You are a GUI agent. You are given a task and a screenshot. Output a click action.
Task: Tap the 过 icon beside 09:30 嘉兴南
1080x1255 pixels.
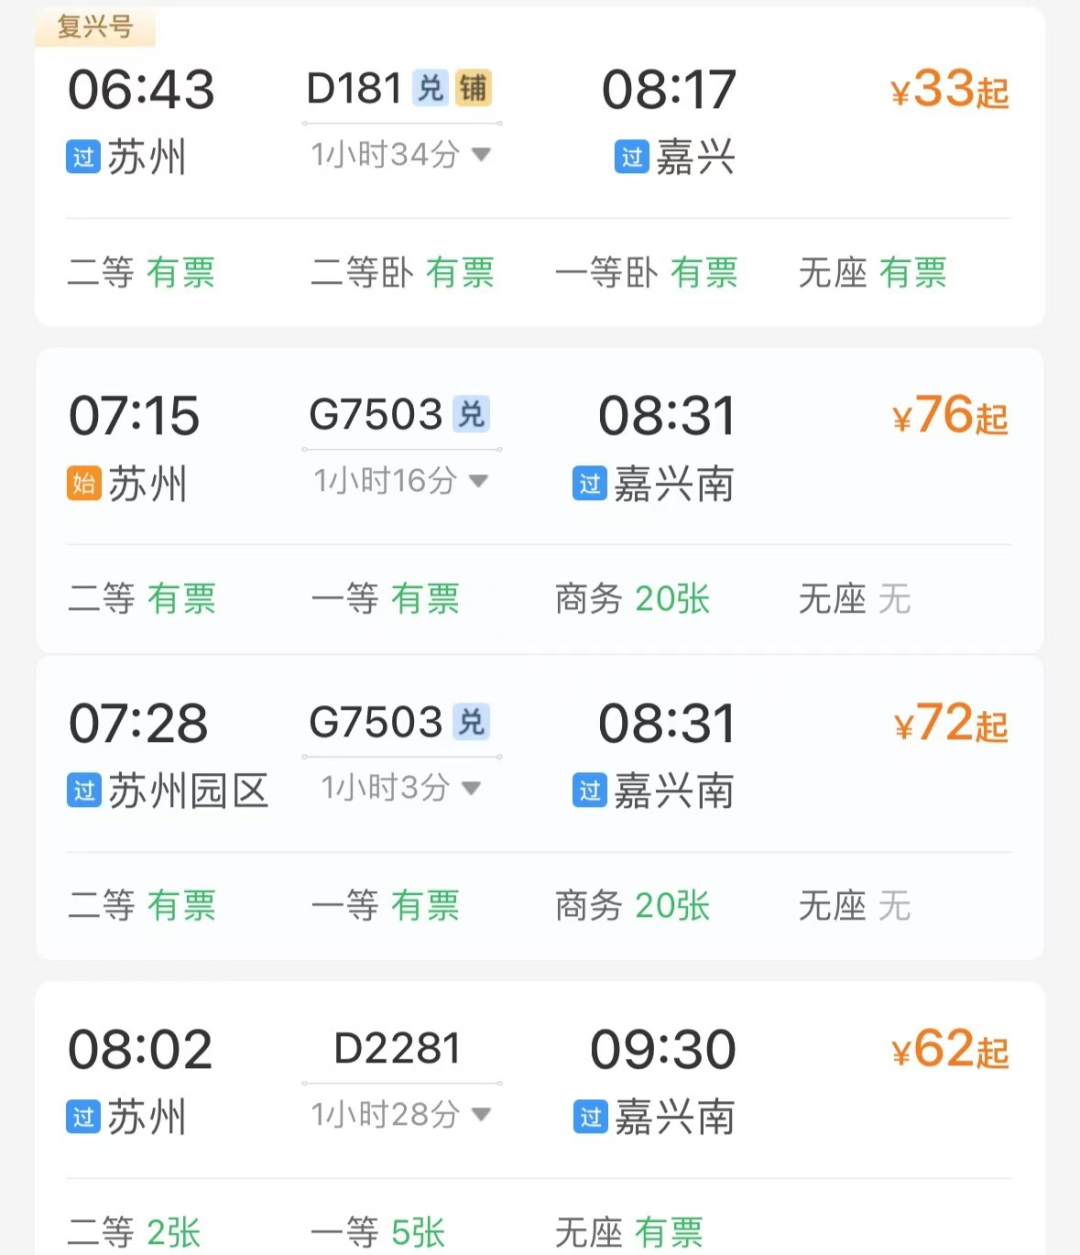[591, 1117]
